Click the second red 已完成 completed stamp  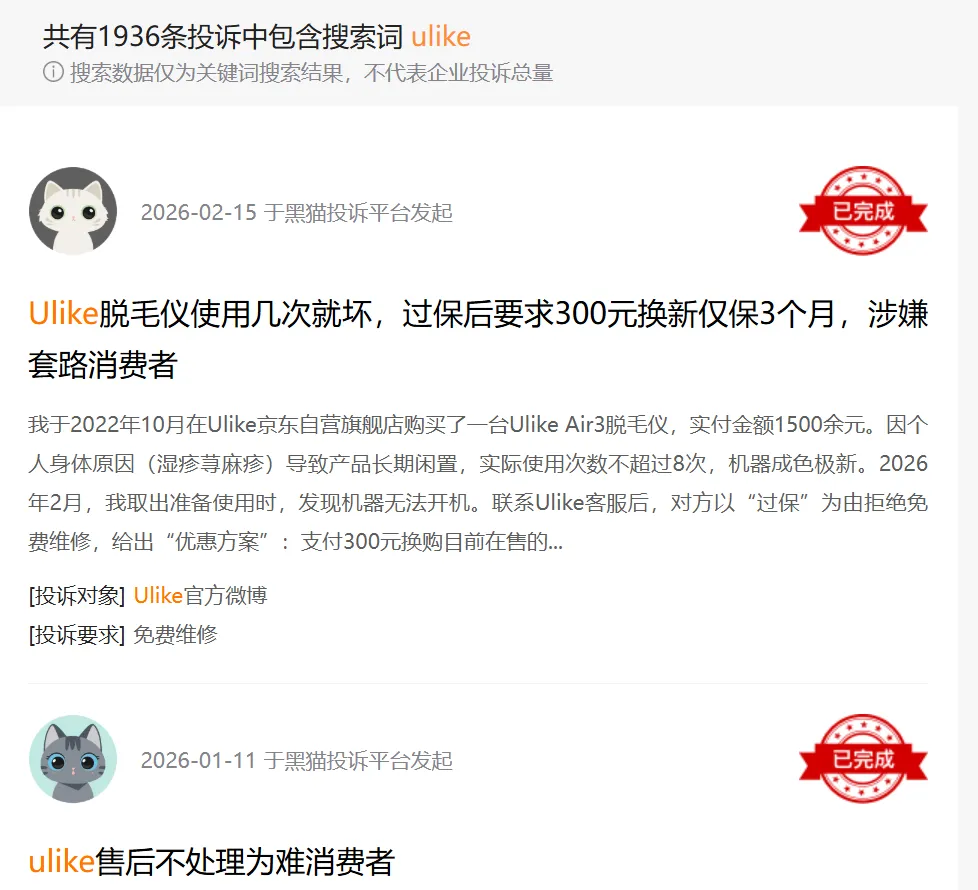click(x=863, y=759)
